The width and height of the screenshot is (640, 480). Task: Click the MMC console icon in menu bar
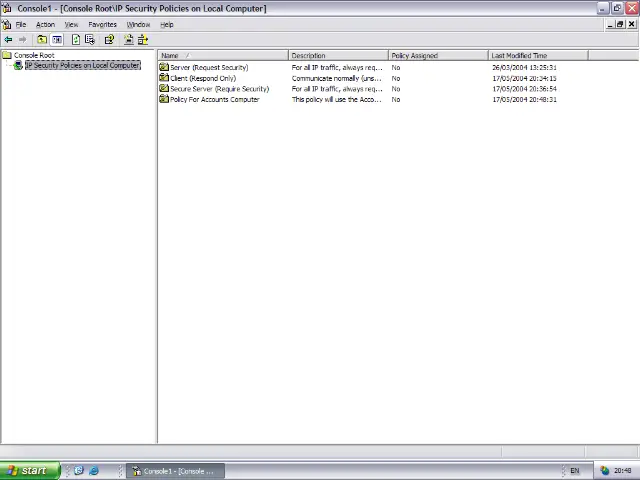pyautogui.click(x=7, y=24)
